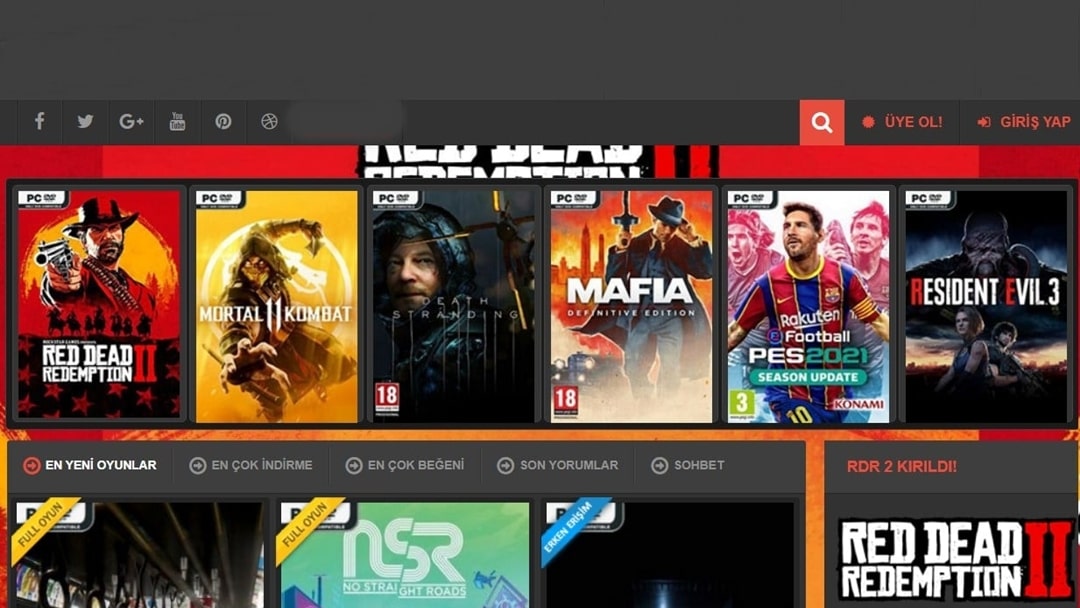Click the GİRİŞ YAP login link

1024,122
